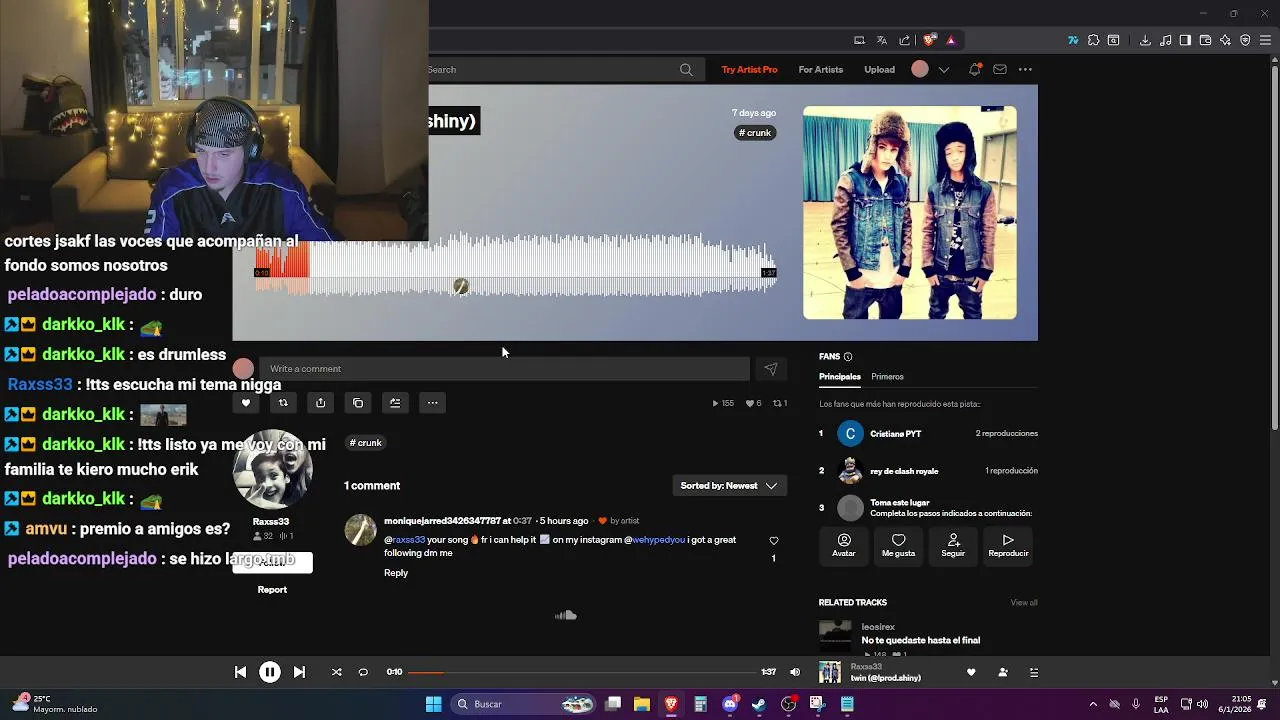
Task: Open Raxss33 artist profile name
Action: pyautogui.click(x=270, y=522)
